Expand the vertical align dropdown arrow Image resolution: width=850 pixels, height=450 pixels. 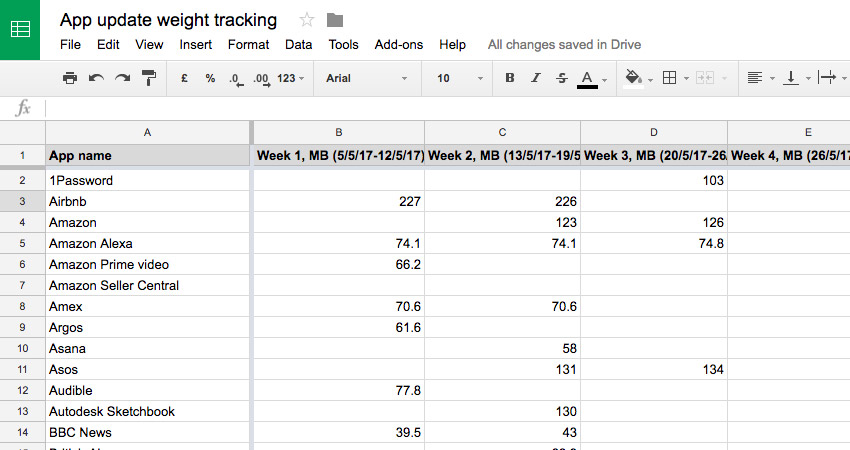[808, 79]
